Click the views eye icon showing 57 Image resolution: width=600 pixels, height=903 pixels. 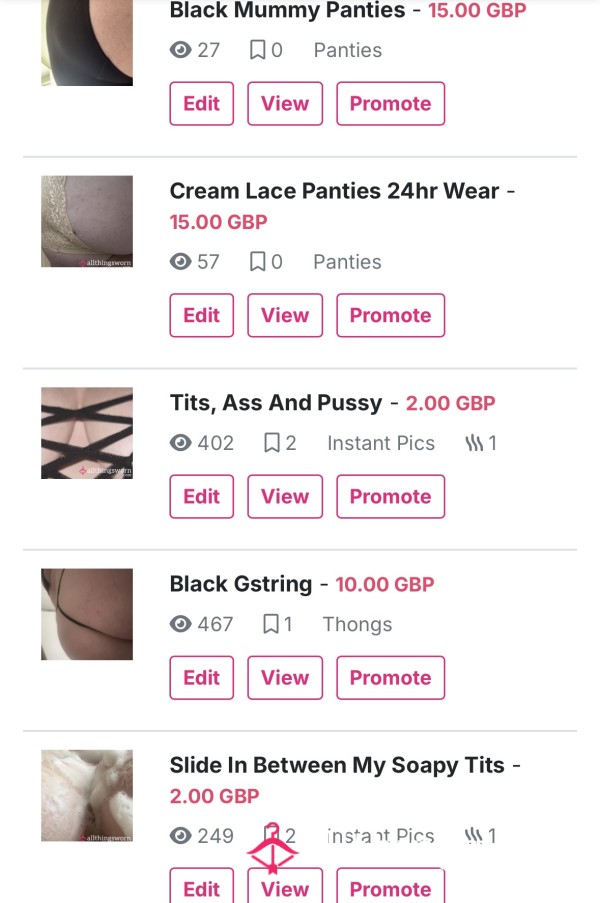180,262
